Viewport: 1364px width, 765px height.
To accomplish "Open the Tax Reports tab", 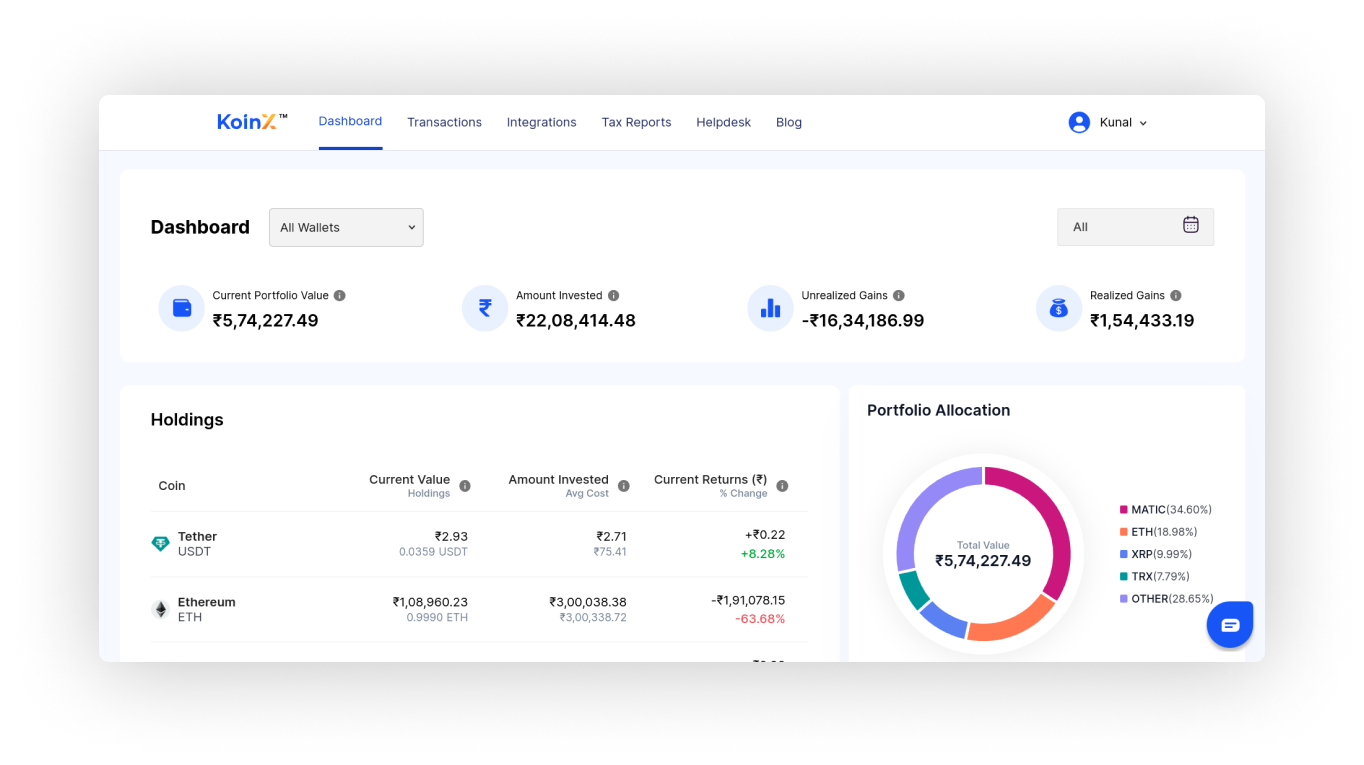I will tap(636, 123).
